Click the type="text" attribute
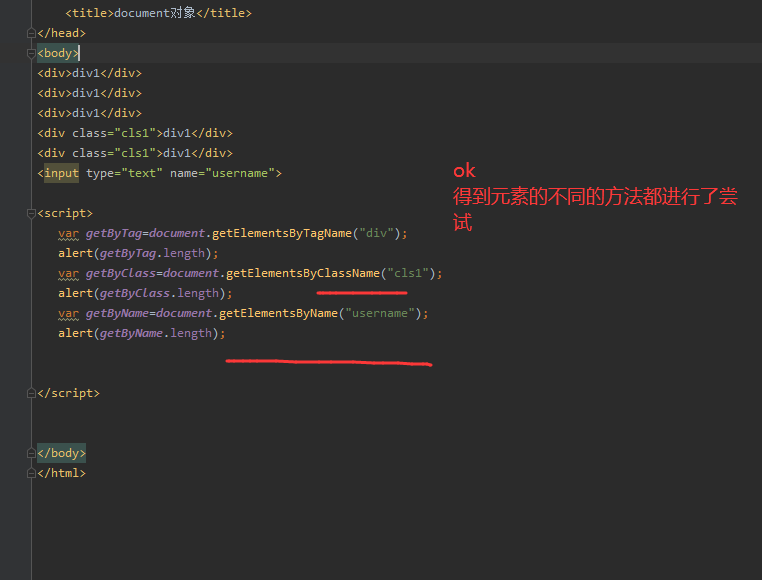The height and width of the screenshot is (580, 762). point(124,173)
